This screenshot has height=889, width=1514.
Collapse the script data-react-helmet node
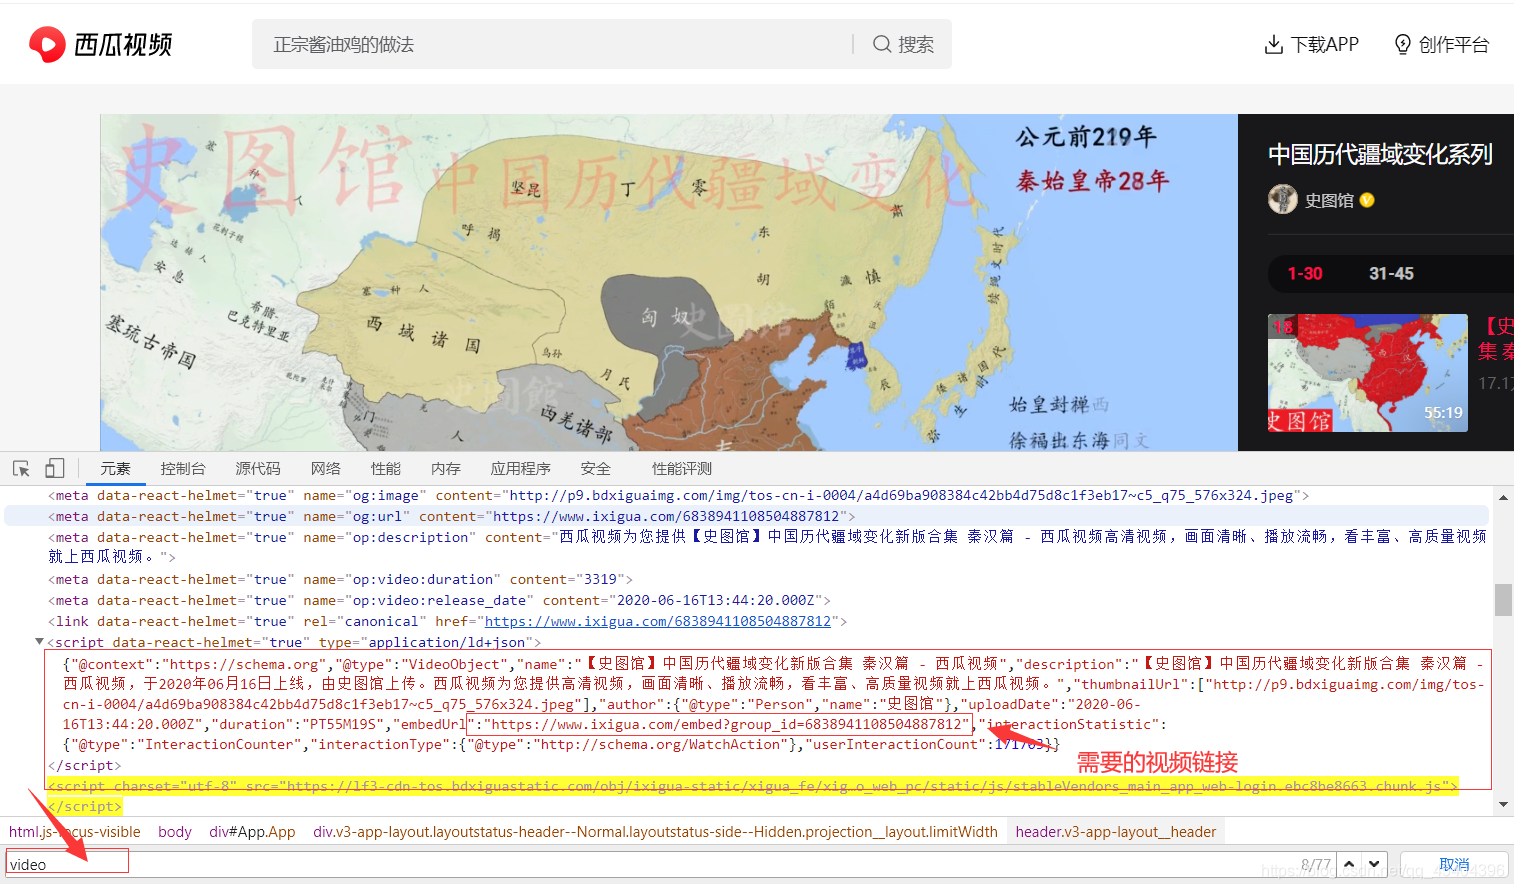click(x=39, y=642)
